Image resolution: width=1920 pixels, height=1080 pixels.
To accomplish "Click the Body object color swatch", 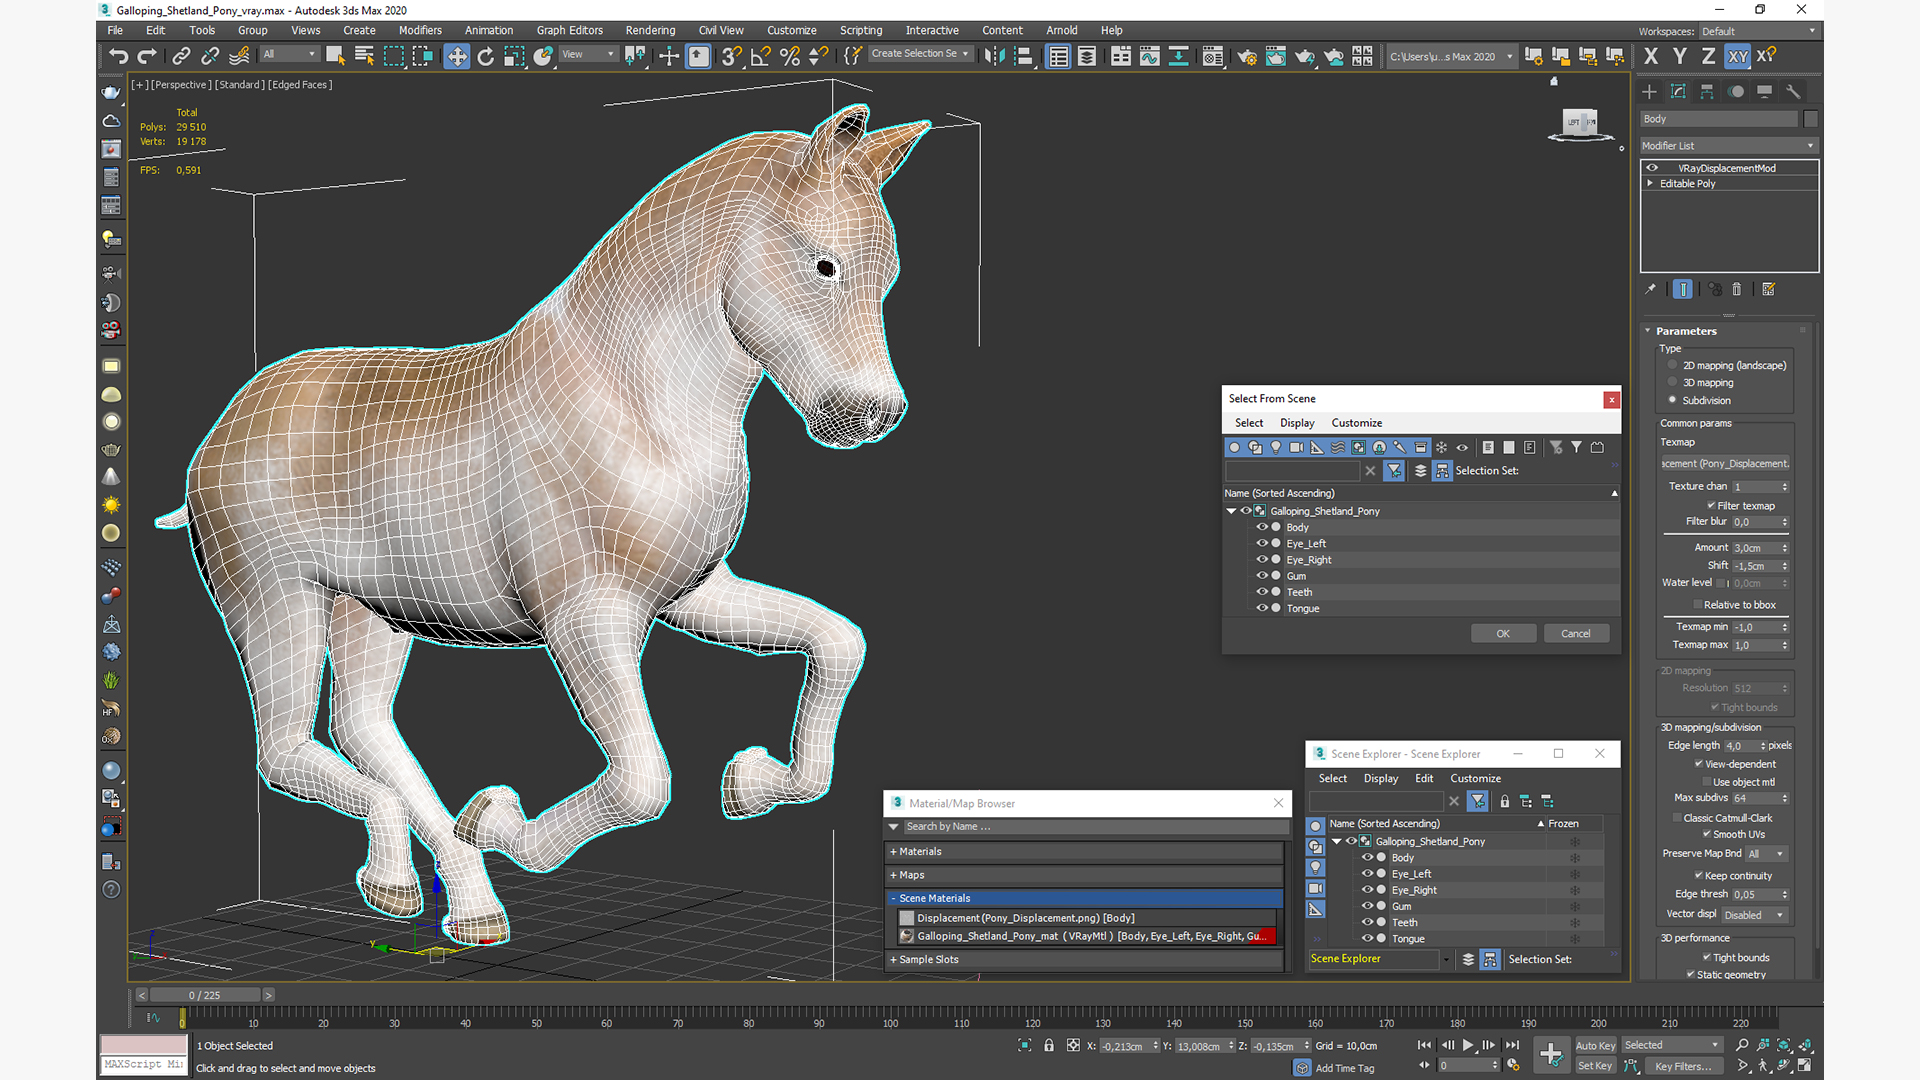I will (x=1811, y=119).
